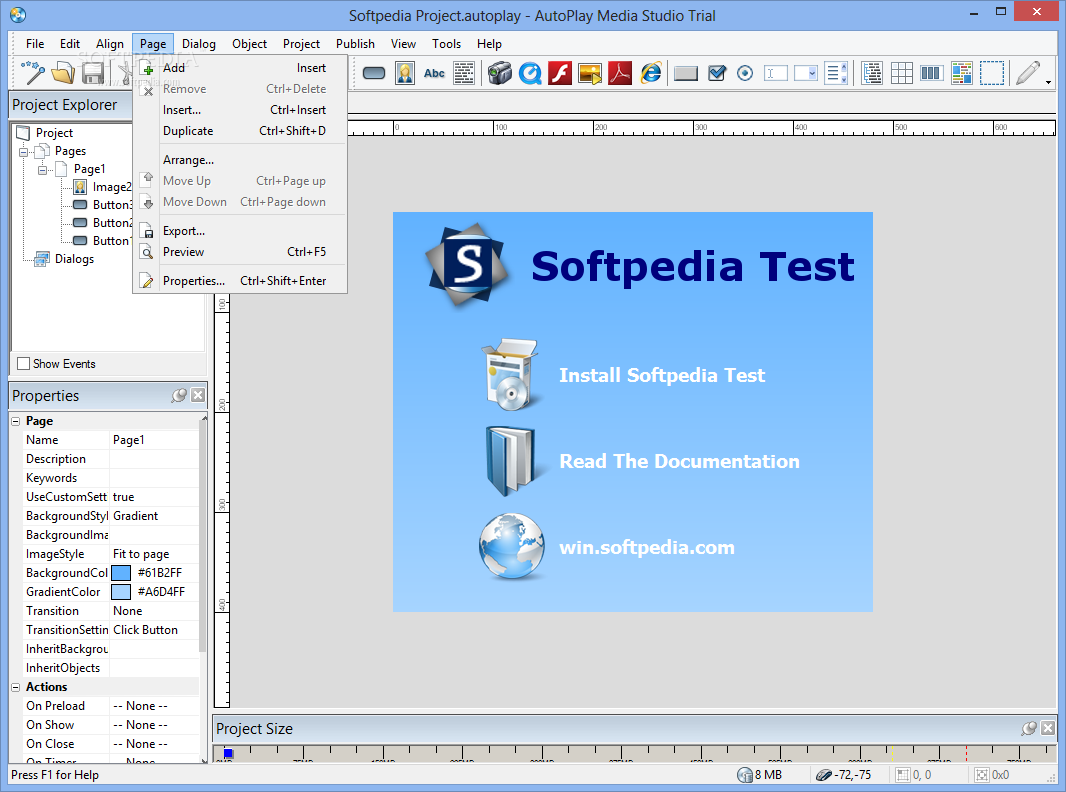Open the toolbar overflow arrow beside pencil
1066x792 pixels.
point(1048,82)
